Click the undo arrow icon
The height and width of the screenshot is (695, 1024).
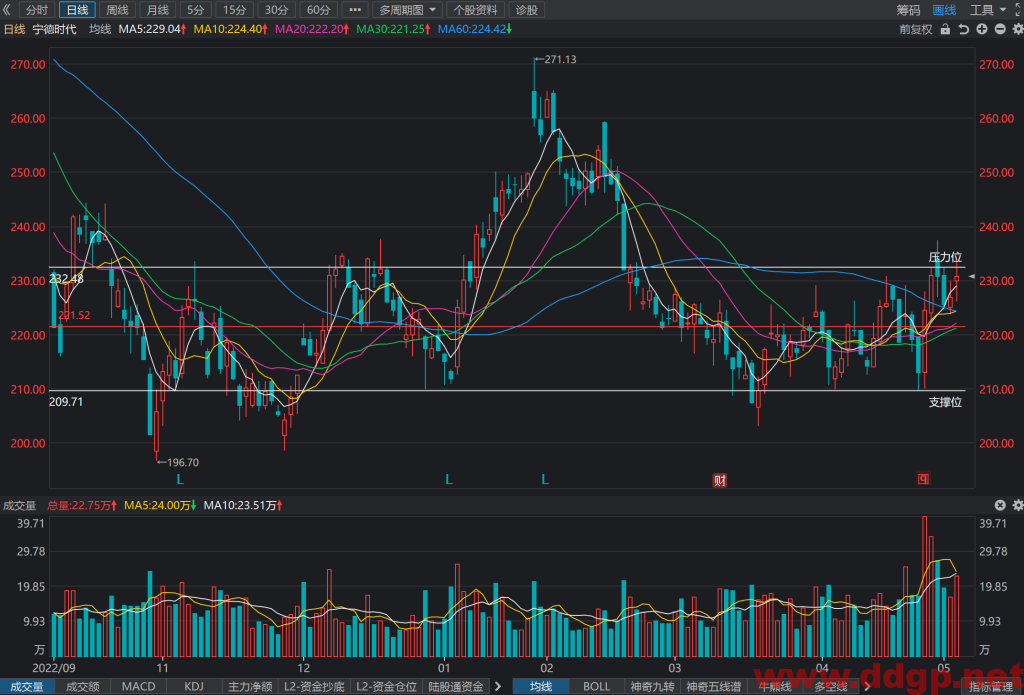point(963,29)
